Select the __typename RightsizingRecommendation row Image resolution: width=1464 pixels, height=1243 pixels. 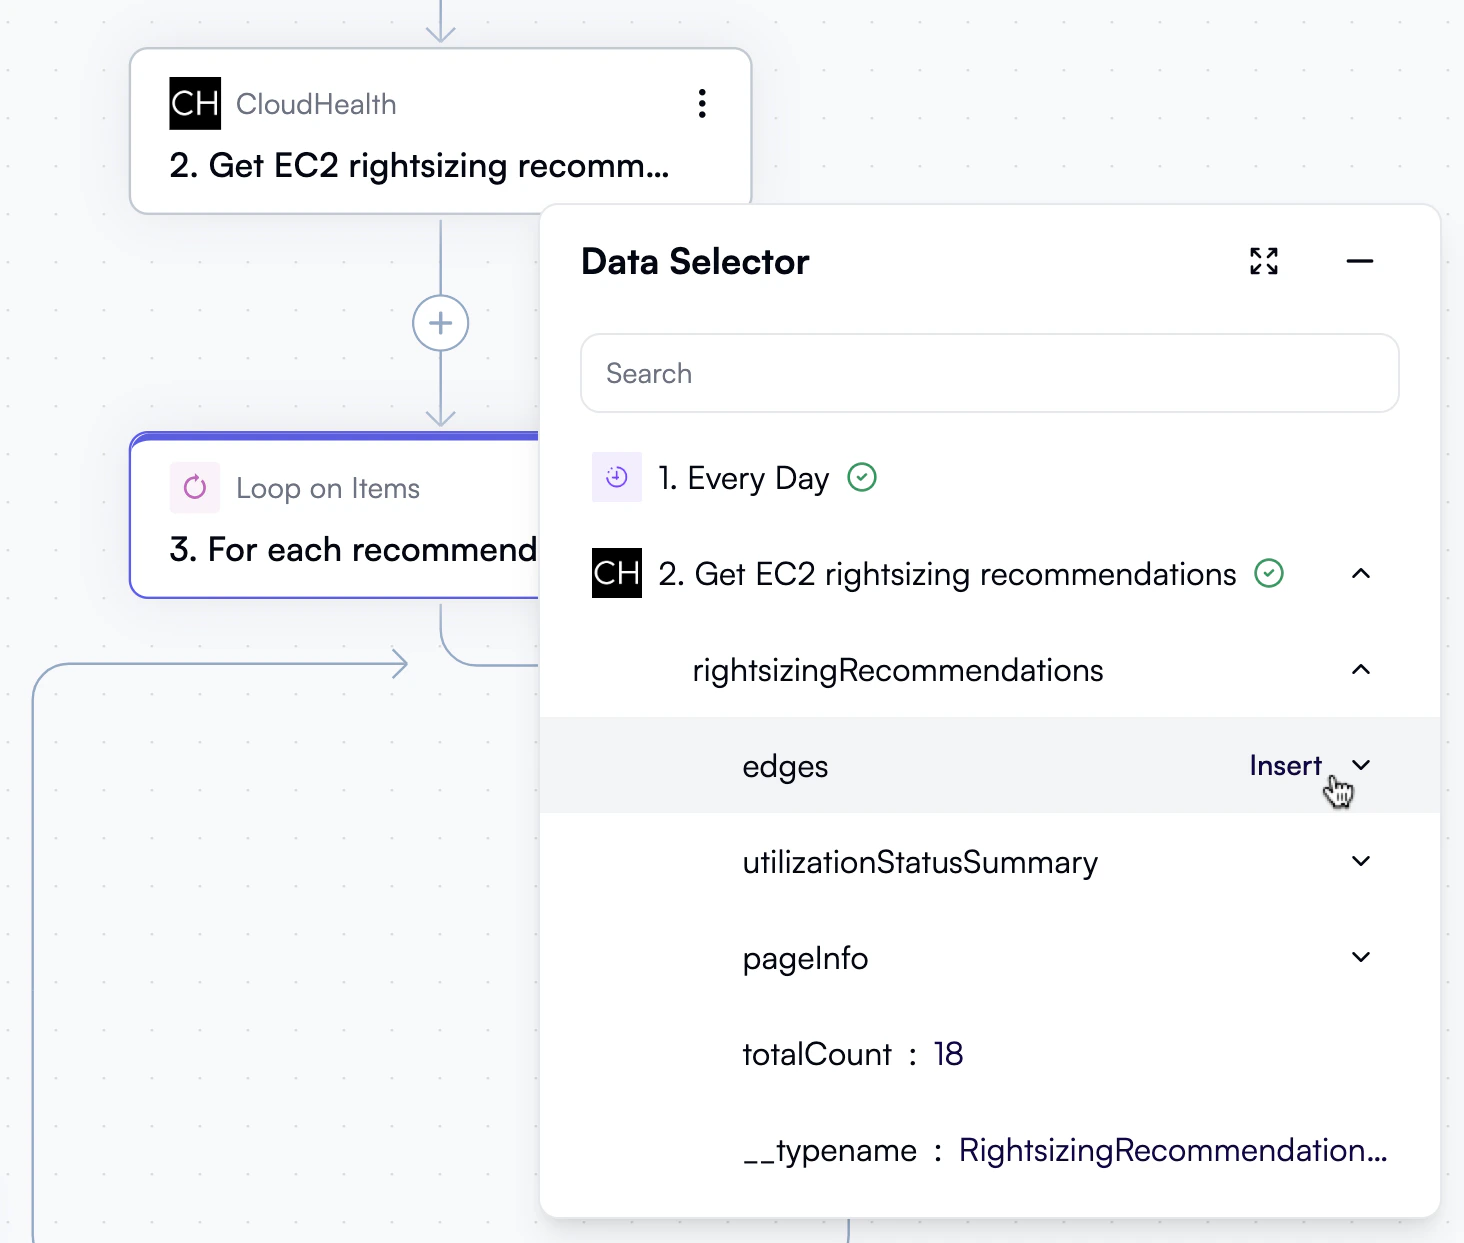1065,1150
